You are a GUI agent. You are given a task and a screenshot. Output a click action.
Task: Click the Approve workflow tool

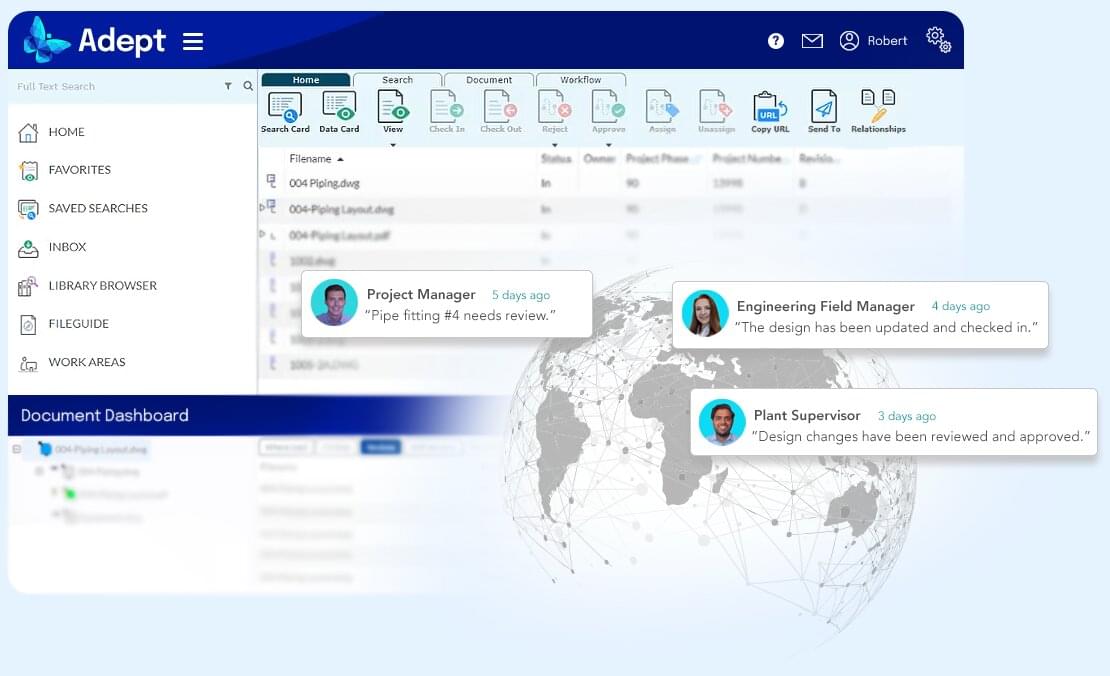608,112
